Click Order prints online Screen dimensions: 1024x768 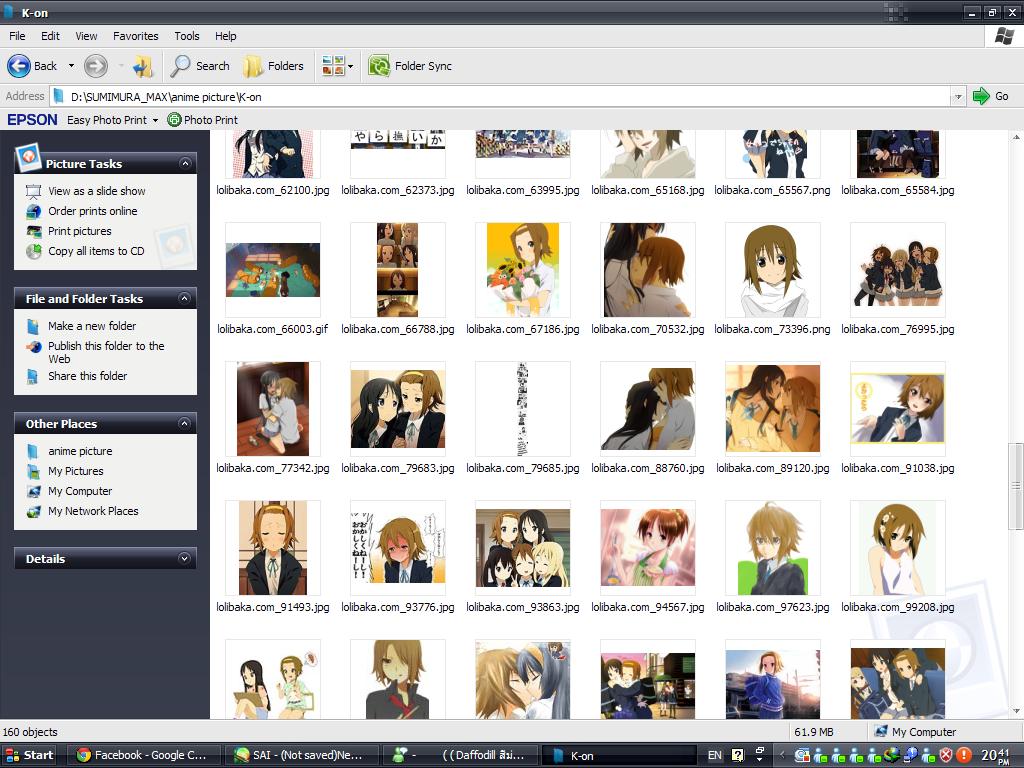93,211
